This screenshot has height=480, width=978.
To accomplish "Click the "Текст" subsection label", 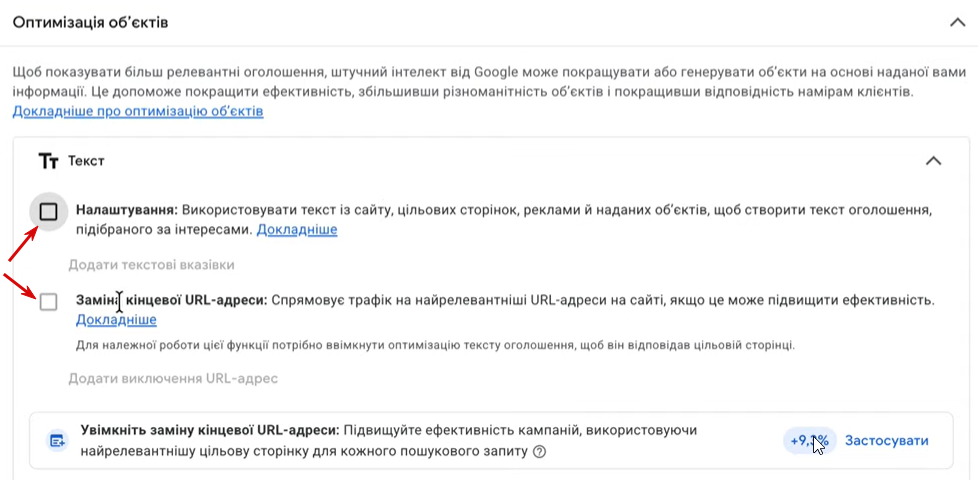I will pyautogui.click(x=86, y=160).
